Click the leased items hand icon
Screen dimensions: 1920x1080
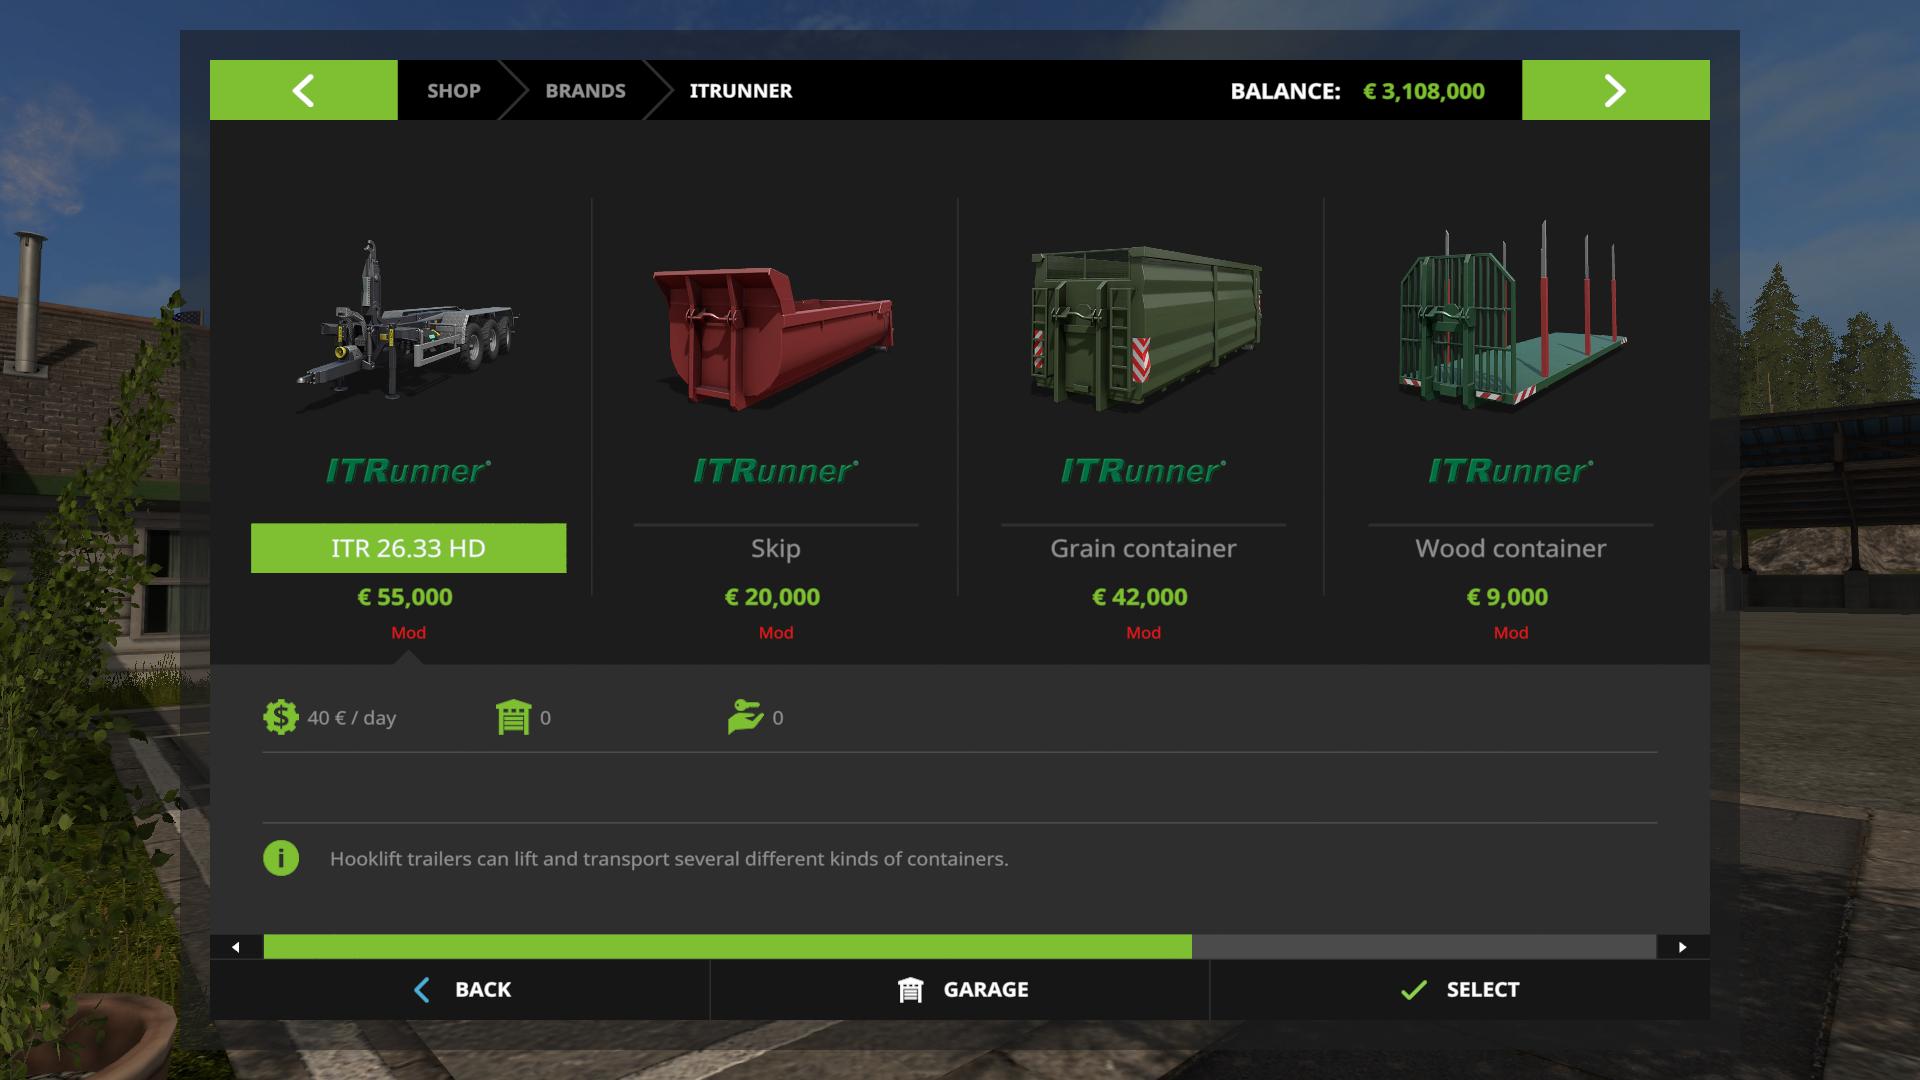pyautogui.click(x=745, y=717)
